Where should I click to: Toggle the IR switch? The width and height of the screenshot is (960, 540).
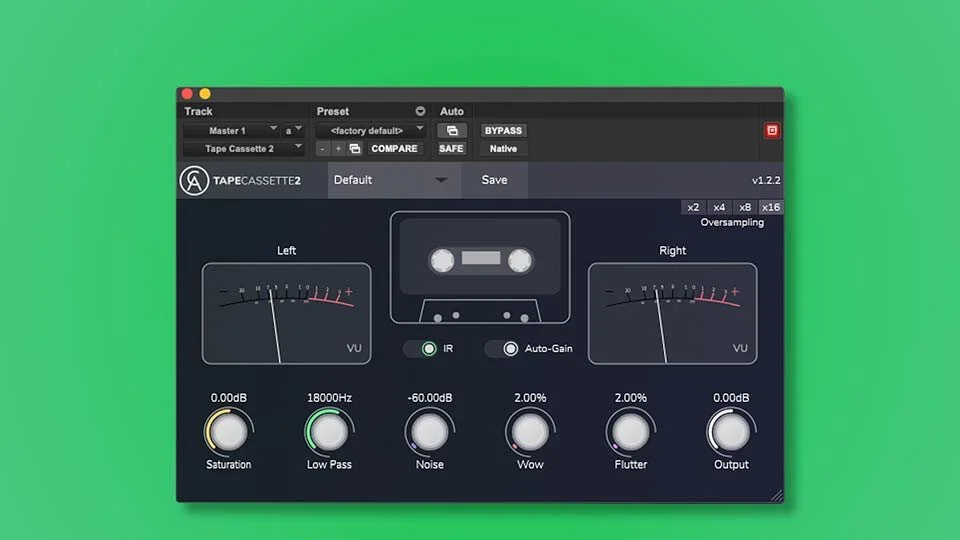coord(421,348)
